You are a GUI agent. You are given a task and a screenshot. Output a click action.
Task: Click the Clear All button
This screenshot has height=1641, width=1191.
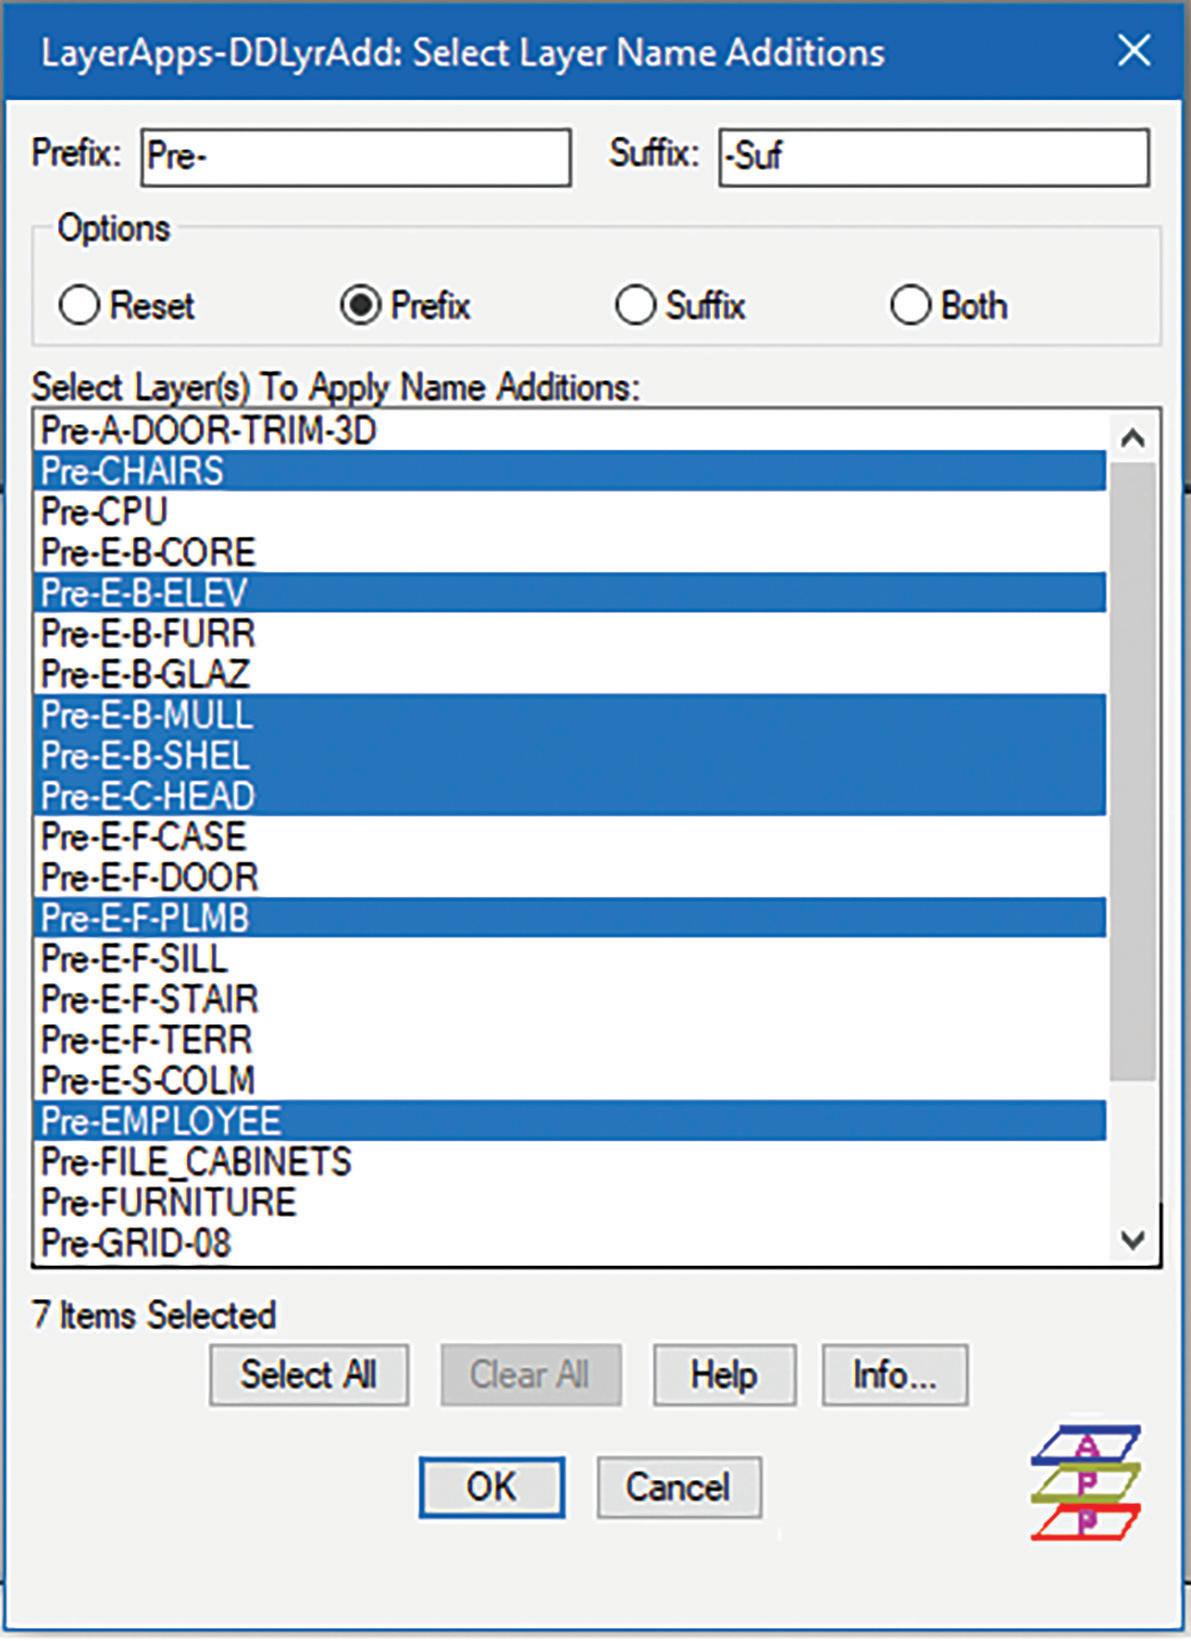(530, 1375)
